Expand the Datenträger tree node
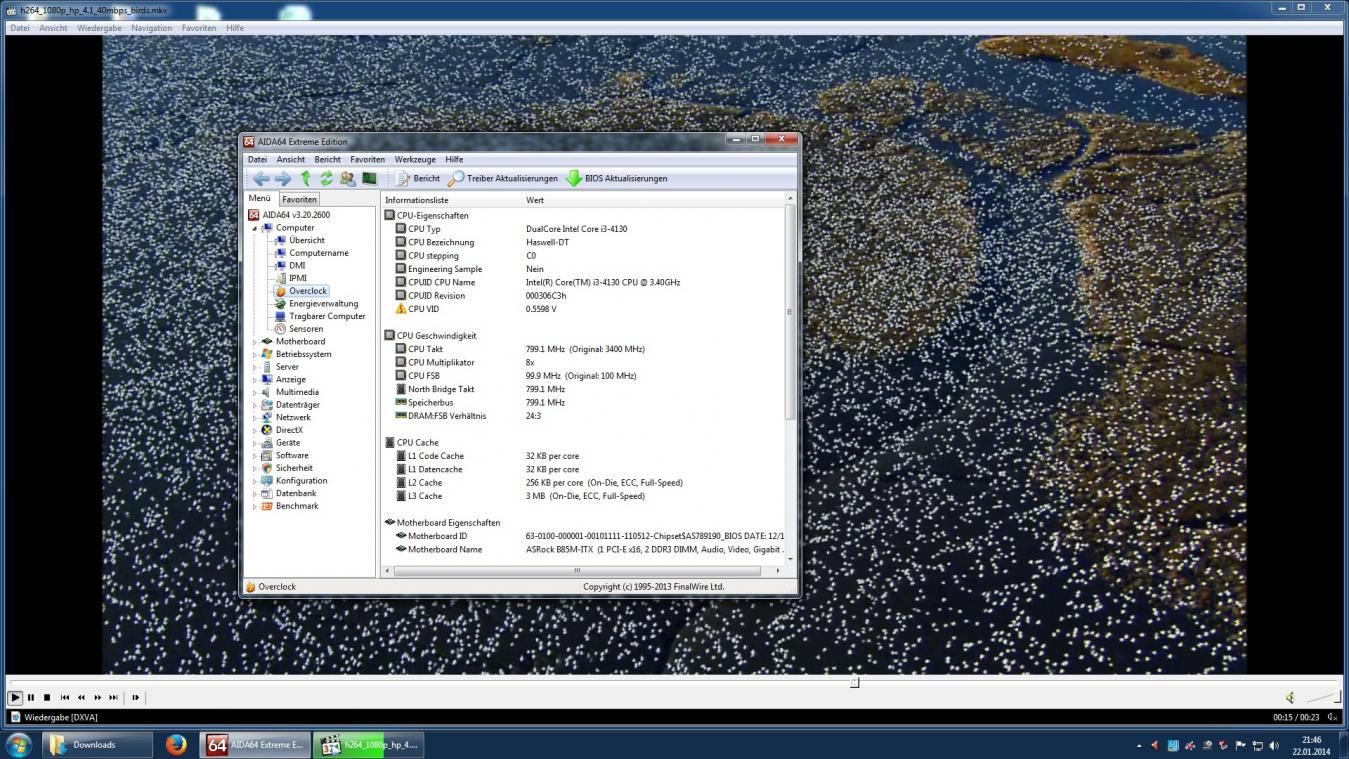 click(x=254, y=405)
